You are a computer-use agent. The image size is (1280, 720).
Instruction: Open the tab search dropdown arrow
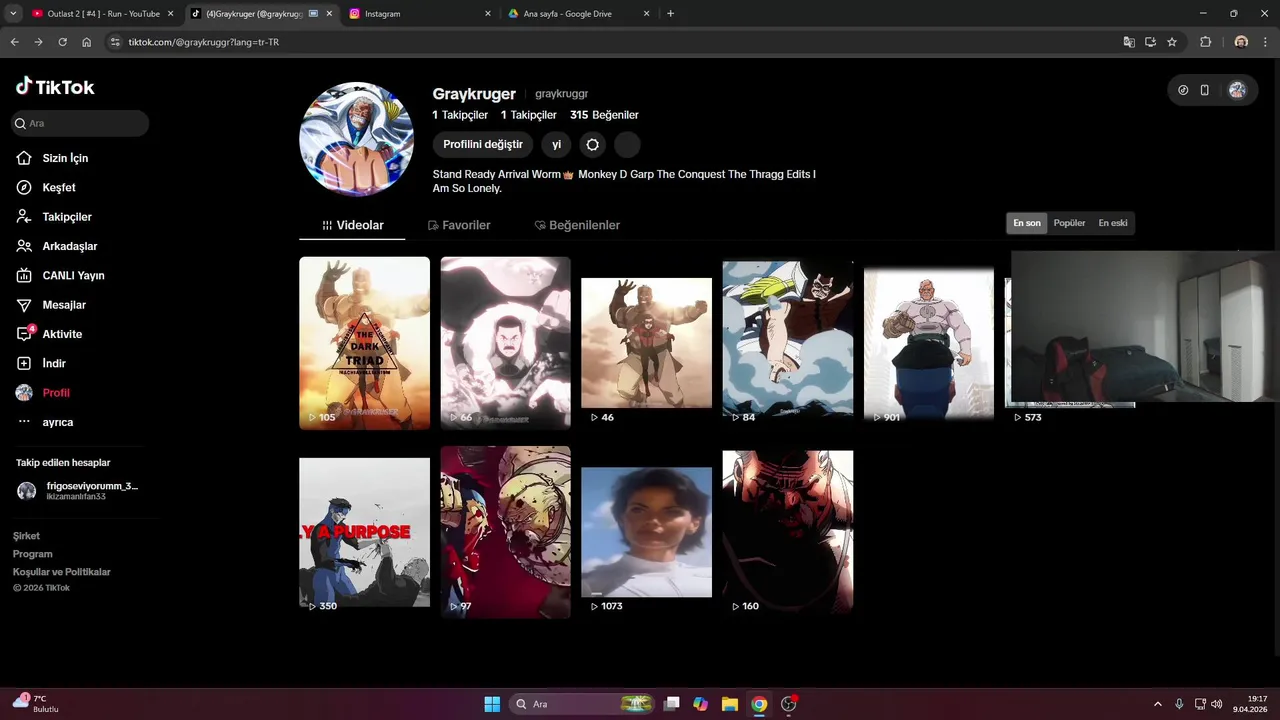tap(13, 14)
